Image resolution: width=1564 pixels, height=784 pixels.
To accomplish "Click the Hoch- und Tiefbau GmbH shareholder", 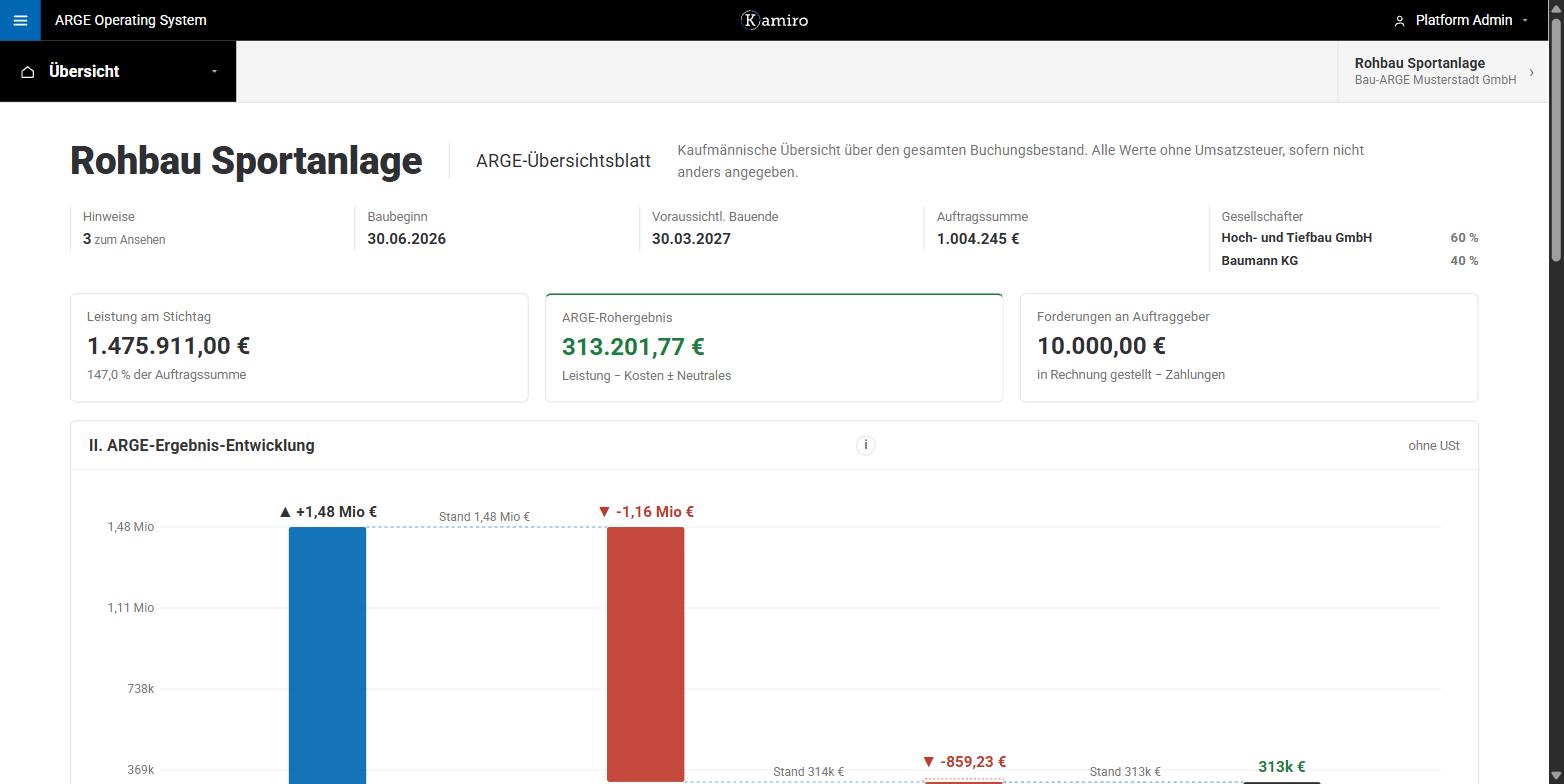I will pyautogui.click(x=1296, y=238).
